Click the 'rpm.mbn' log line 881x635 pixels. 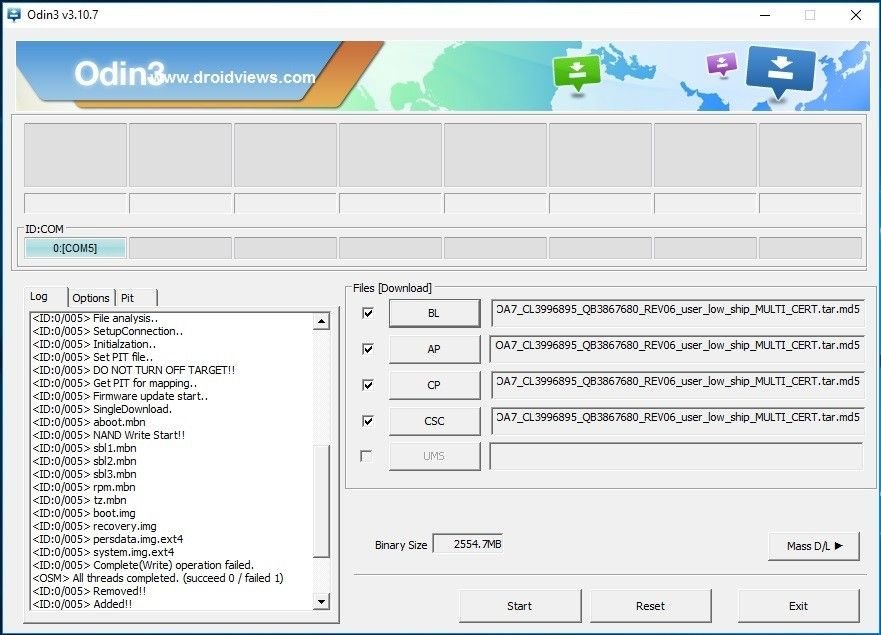point(84,487)
